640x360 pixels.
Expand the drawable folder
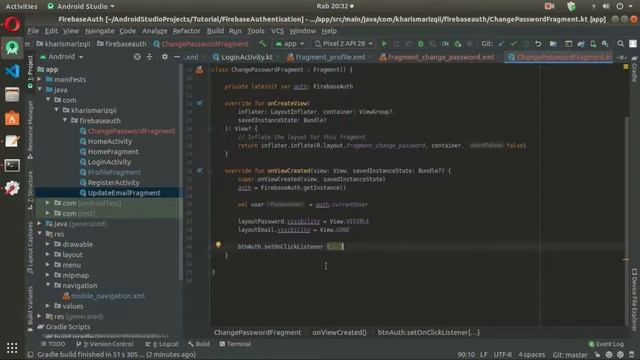48,244
